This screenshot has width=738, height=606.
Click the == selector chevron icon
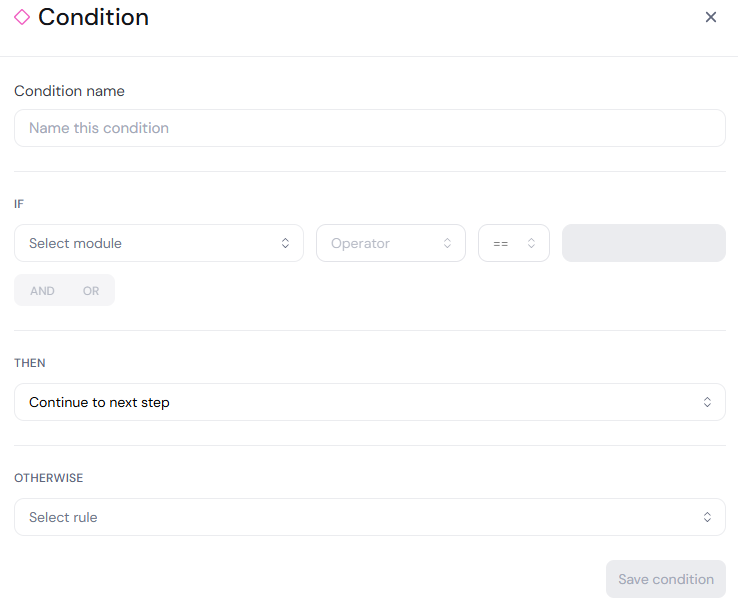tap(531, 243)
